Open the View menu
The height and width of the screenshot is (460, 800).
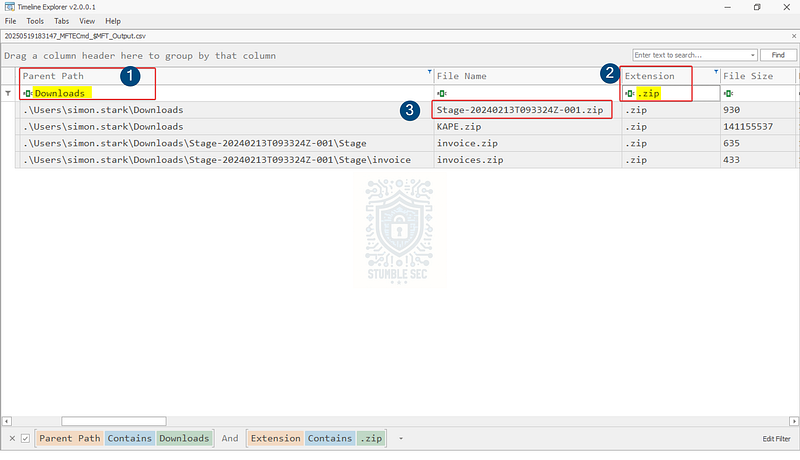[x=87, y=21]
